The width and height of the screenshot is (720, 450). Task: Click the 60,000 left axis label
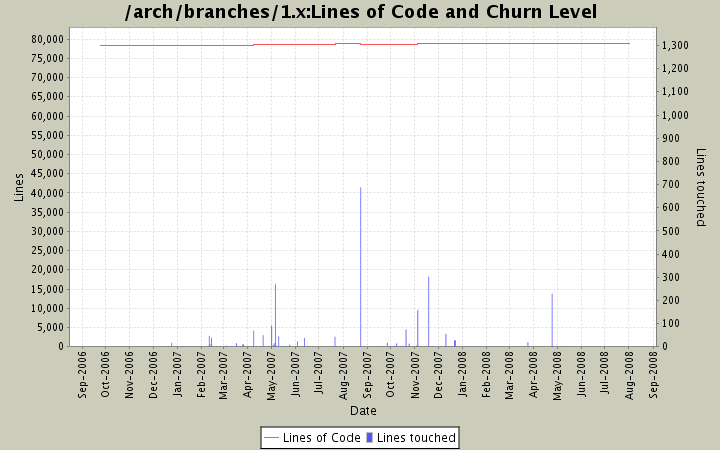[x=47, y=116]
